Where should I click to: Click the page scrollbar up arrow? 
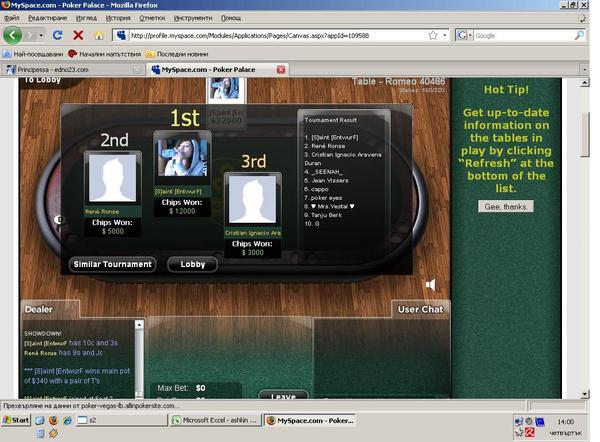(x=584, y=82)
